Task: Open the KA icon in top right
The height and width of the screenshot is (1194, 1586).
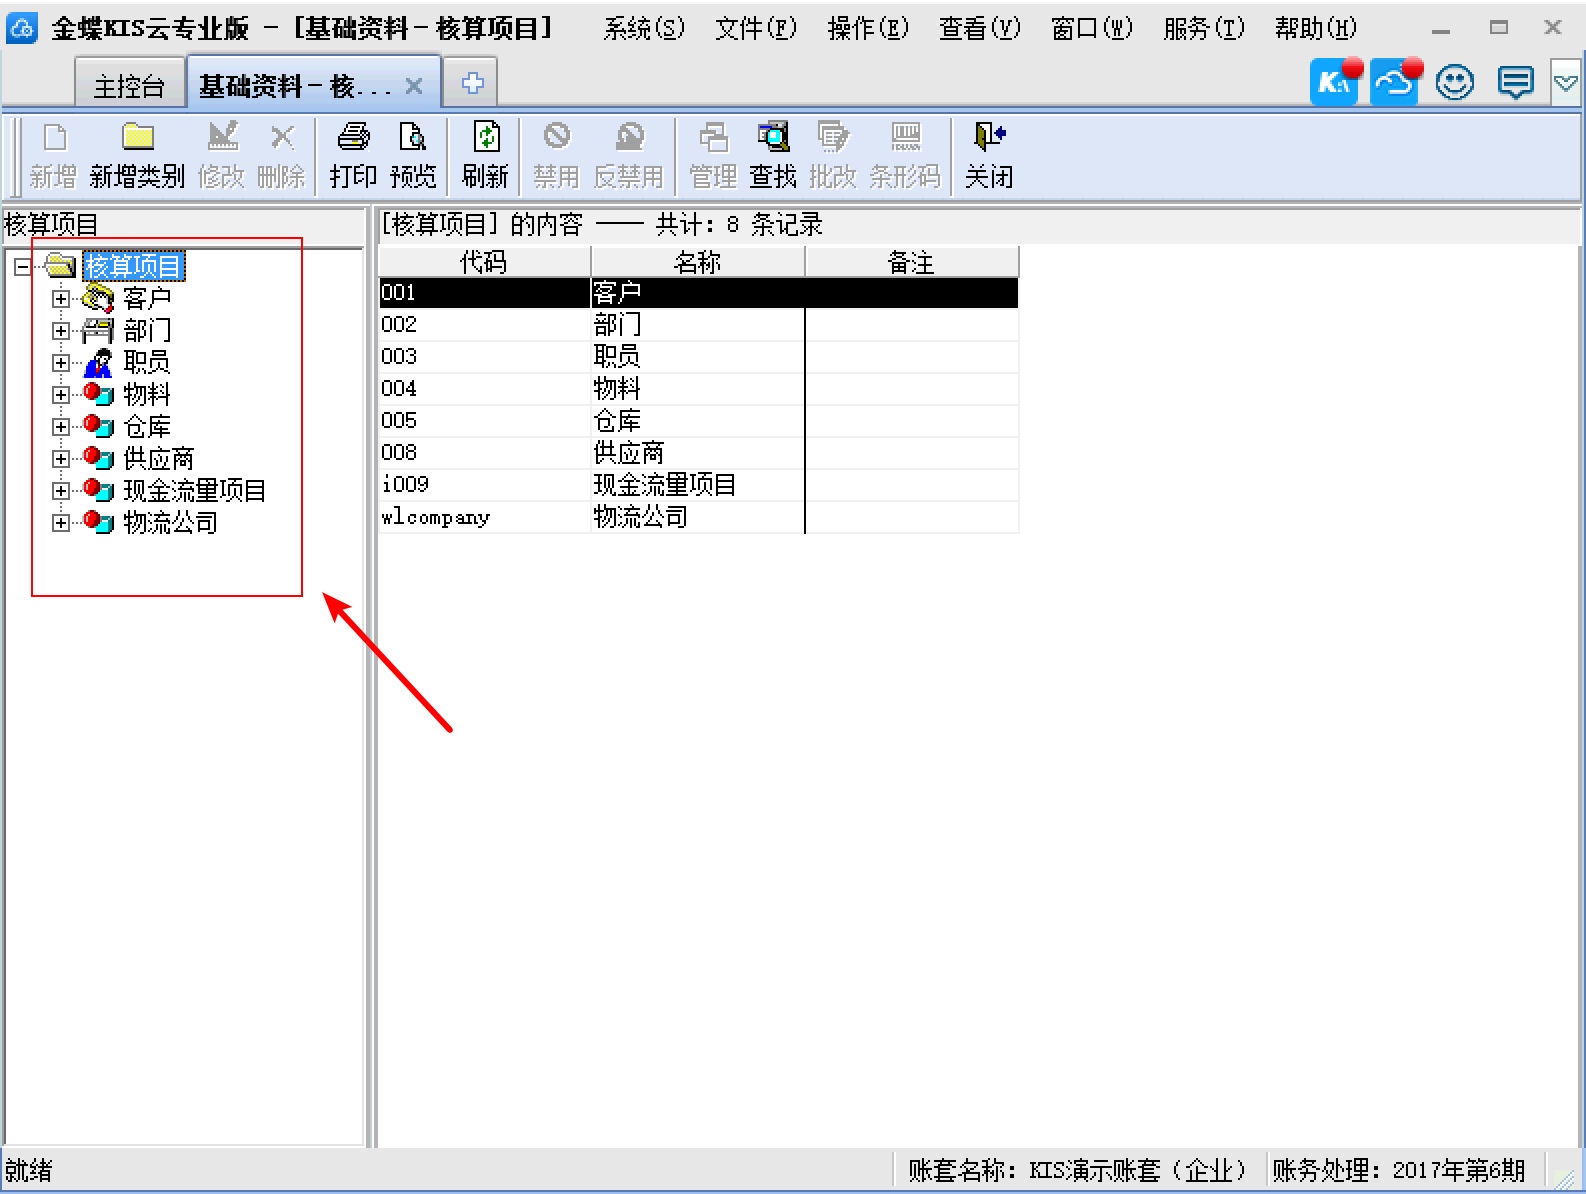Action: (1335, 82)
